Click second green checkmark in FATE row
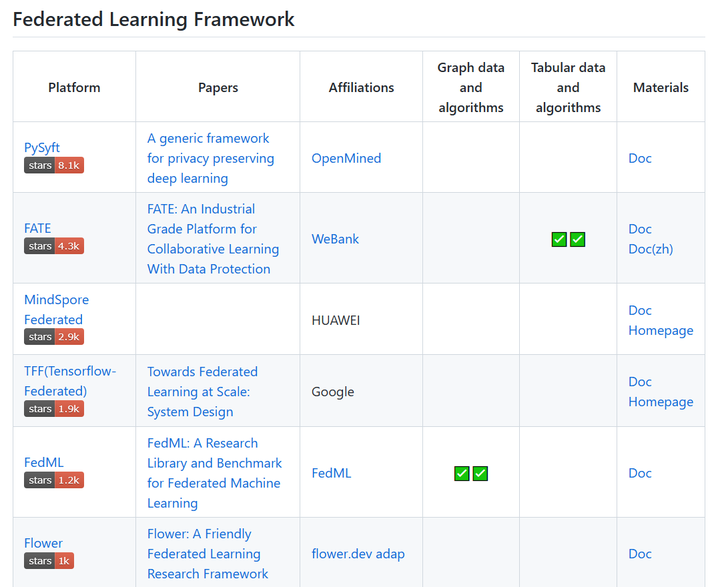Viewport: 720px width, 587px height. [x=578, y=239]
